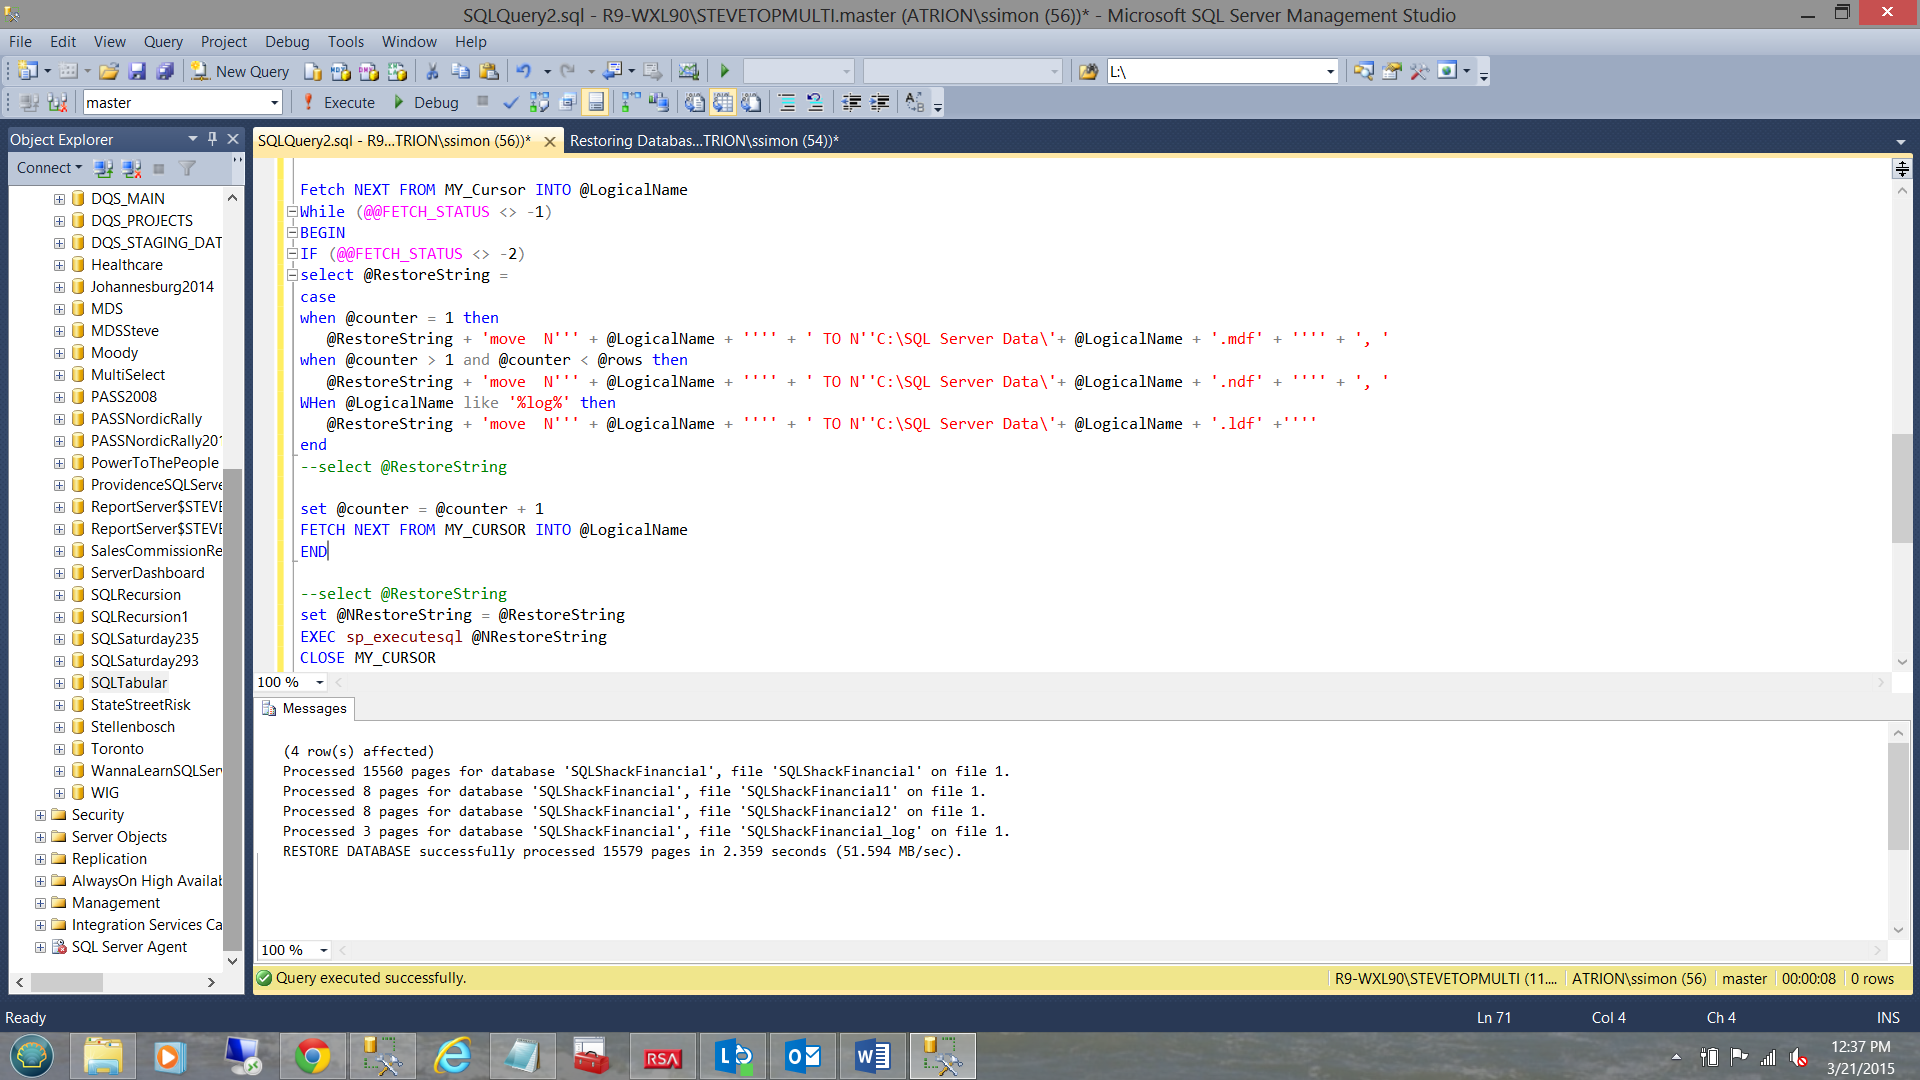Click the Save icon in the toolbar

click(x=137, y=71)
